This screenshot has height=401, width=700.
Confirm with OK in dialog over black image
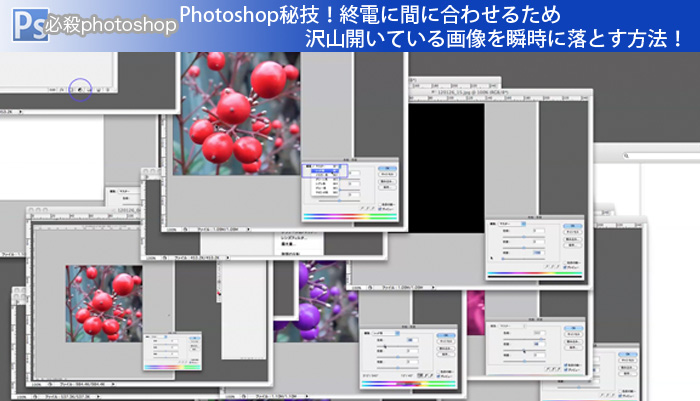pos(572,226)
